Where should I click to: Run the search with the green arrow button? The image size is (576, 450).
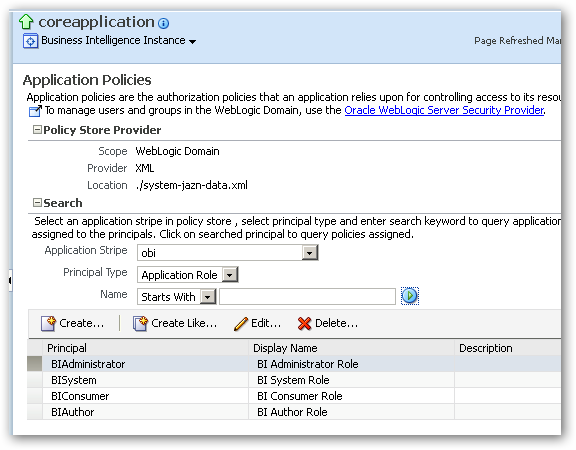[410, 296]
